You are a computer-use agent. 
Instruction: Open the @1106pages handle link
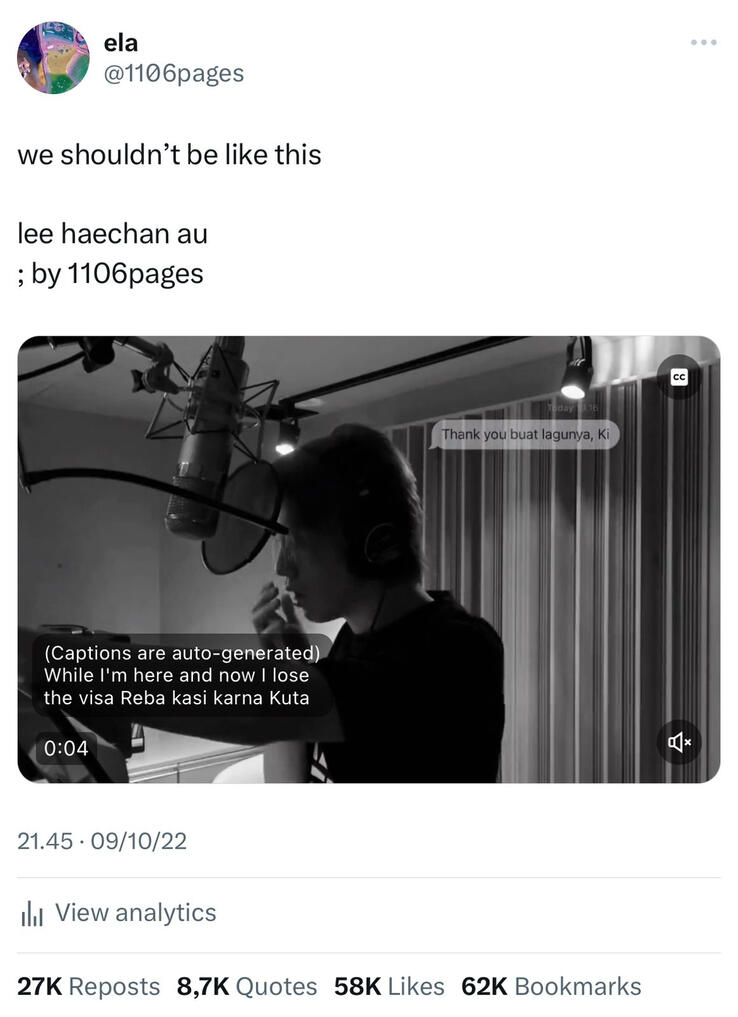point(174,73)
